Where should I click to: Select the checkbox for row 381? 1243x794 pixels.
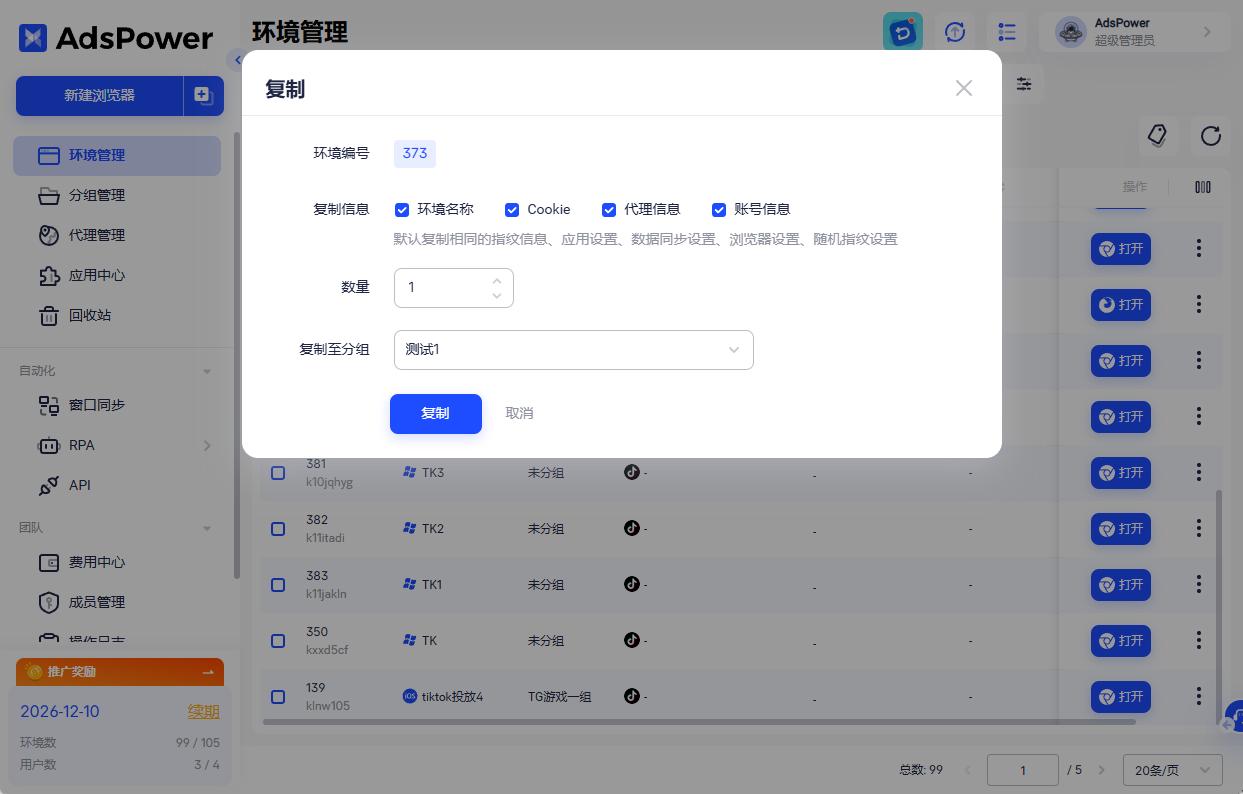click(278, 472)
